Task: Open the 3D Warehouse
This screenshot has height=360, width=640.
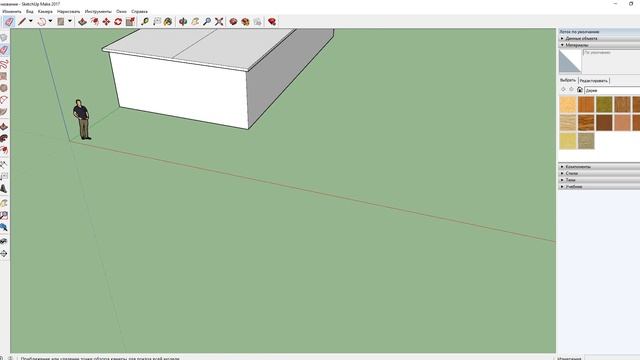Action: [233, 22]
